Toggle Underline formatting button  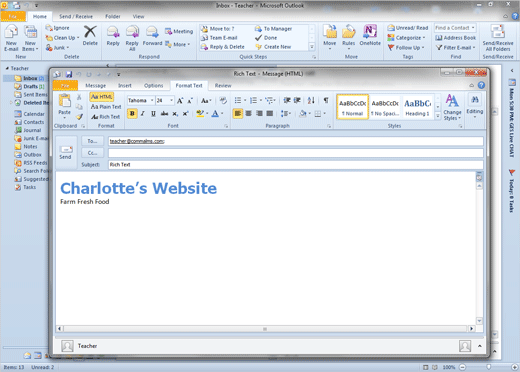coord(153,114)
